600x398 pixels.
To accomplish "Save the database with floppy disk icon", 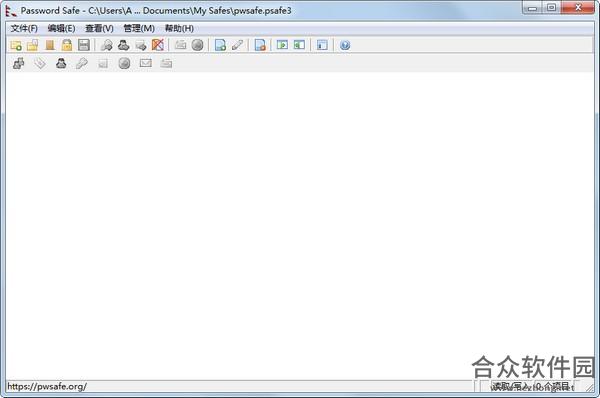I will click(x=84, y=46).
